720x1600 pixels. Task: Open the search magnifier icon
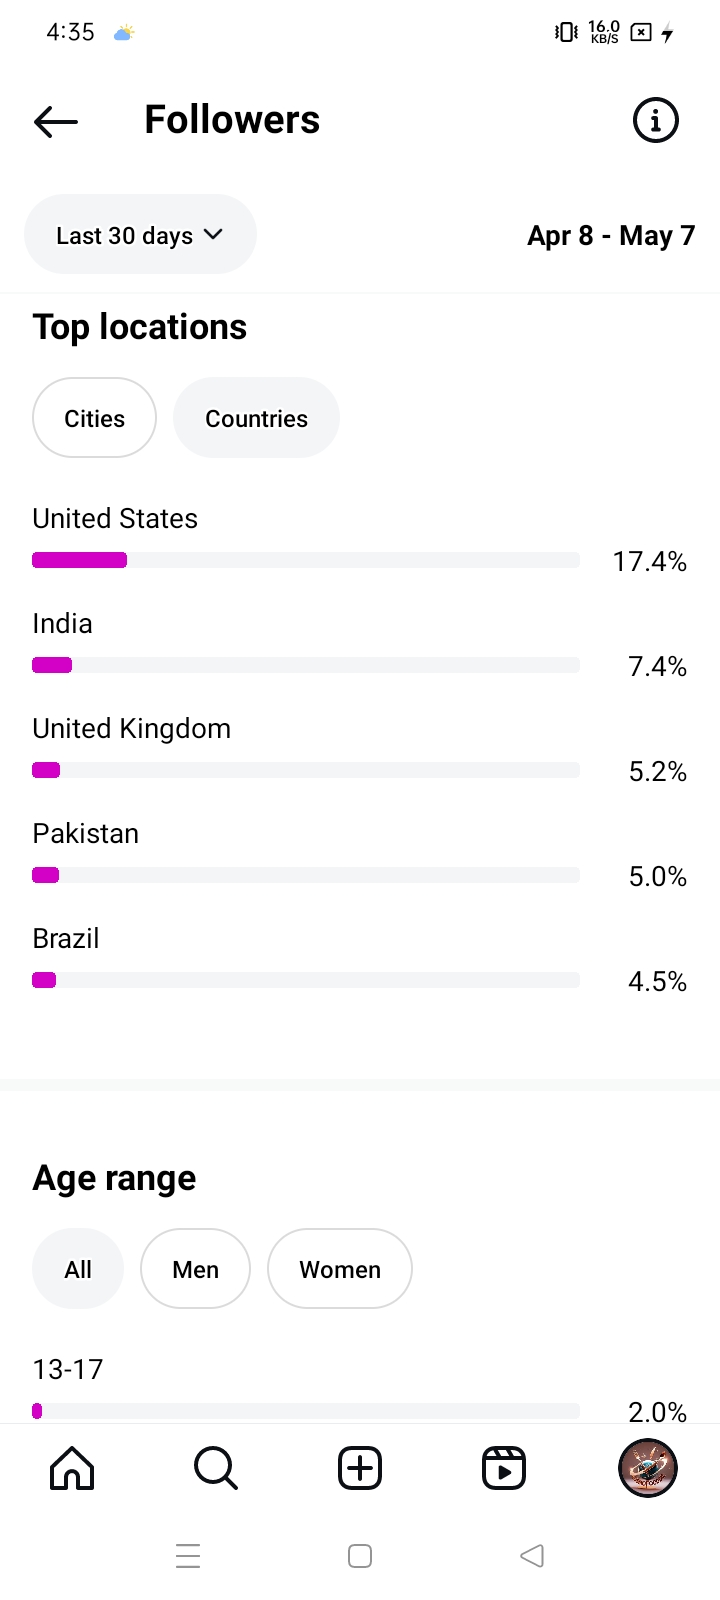[215, 1468]
